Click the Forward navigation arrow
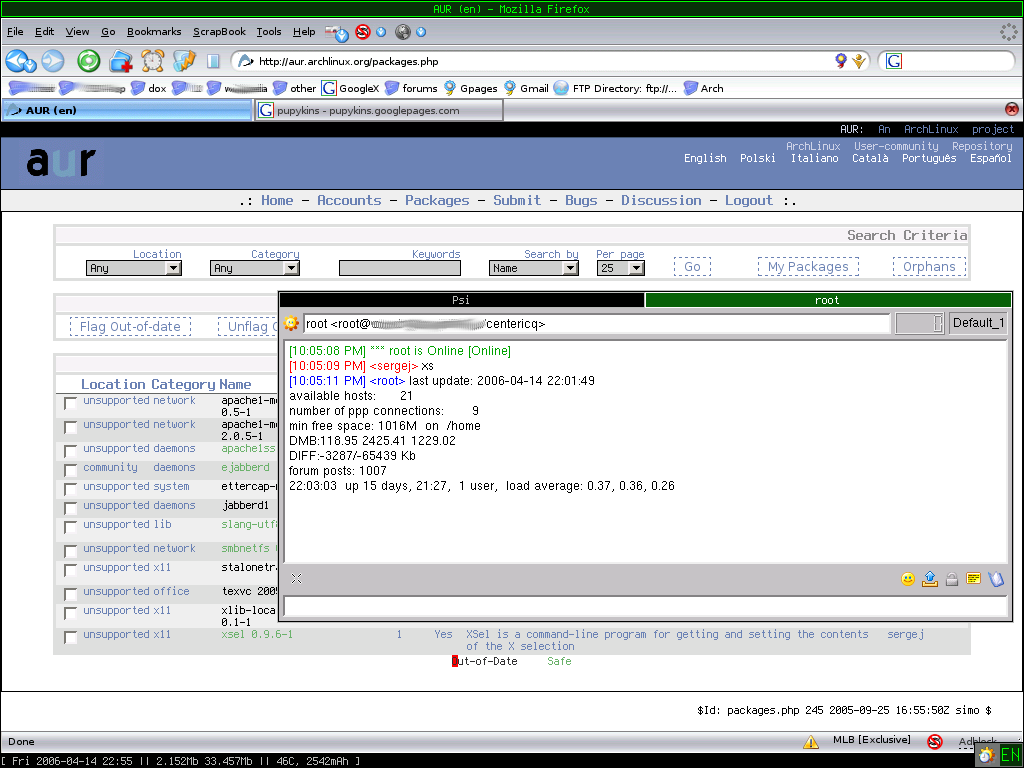This screenshot has height=768, width=1024. click(x=53, y=61)
